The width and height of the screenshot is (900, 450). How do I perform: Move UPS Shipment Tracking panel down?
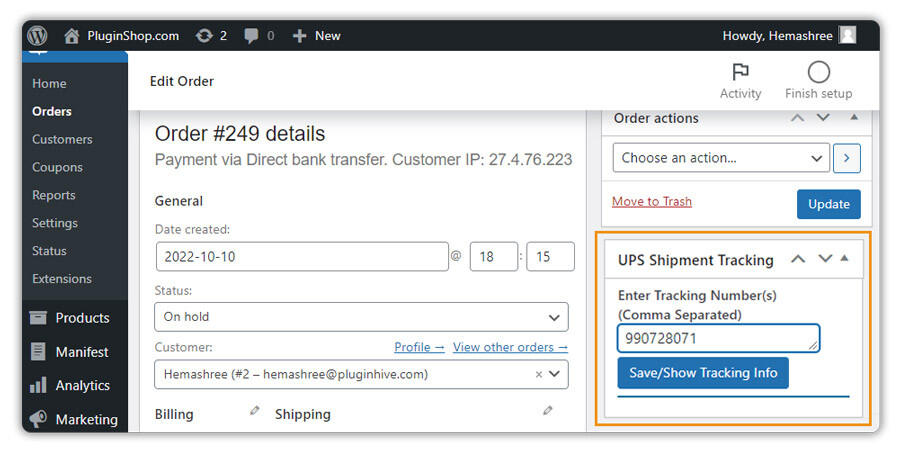(x=825, y=259)
